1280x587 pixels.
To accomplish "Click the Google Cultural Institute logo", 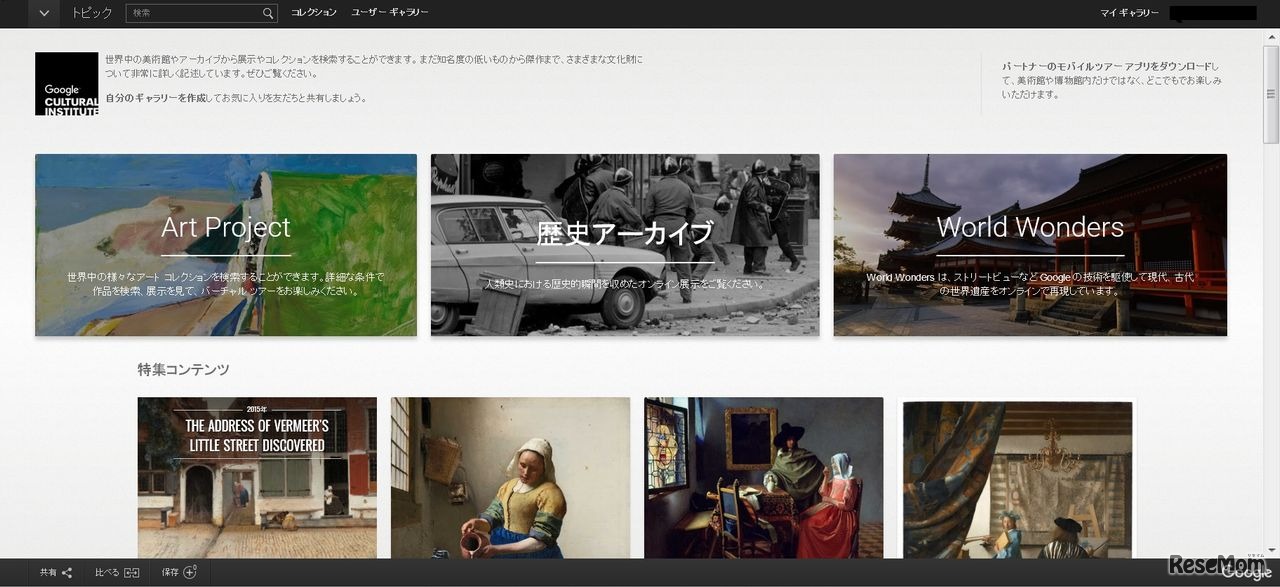I will (66, 84).
